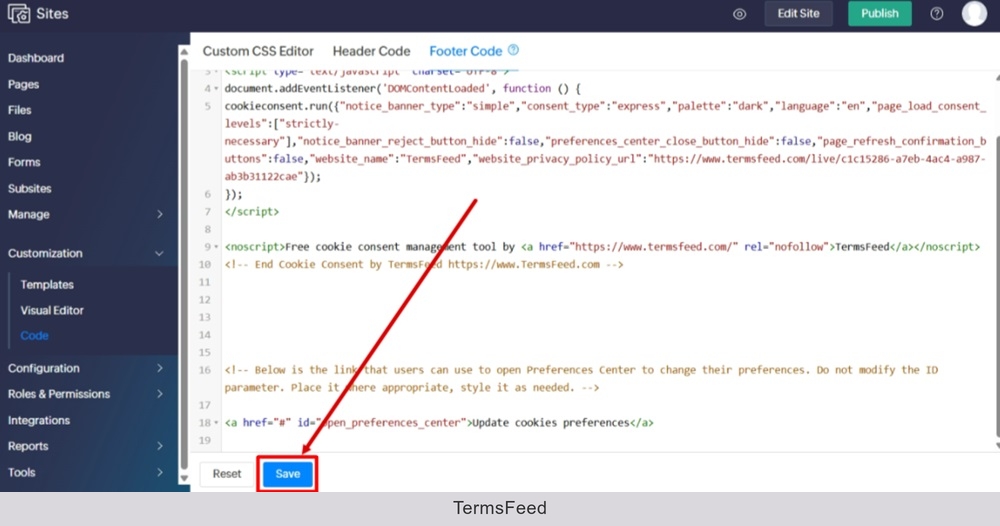Click the closing script tag on line 7
The width and height of the screenshot is (1000, 526).
coord(252,212)
